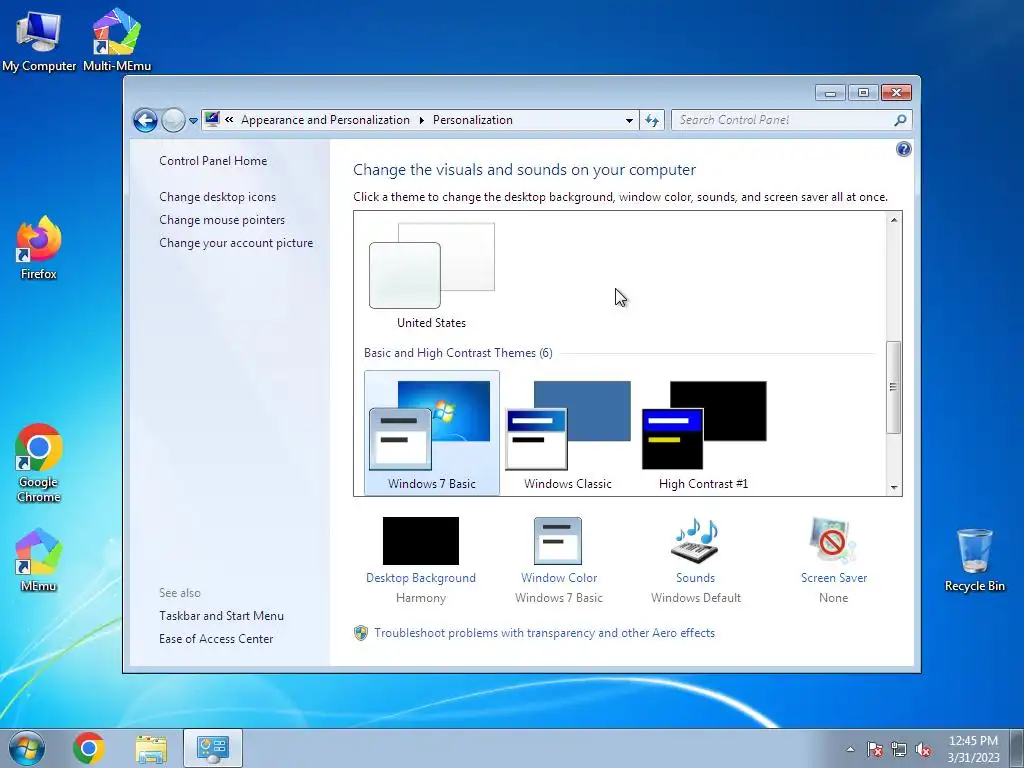
Task: Click the Windows Start orb
Action: click(x=27, y=748)
